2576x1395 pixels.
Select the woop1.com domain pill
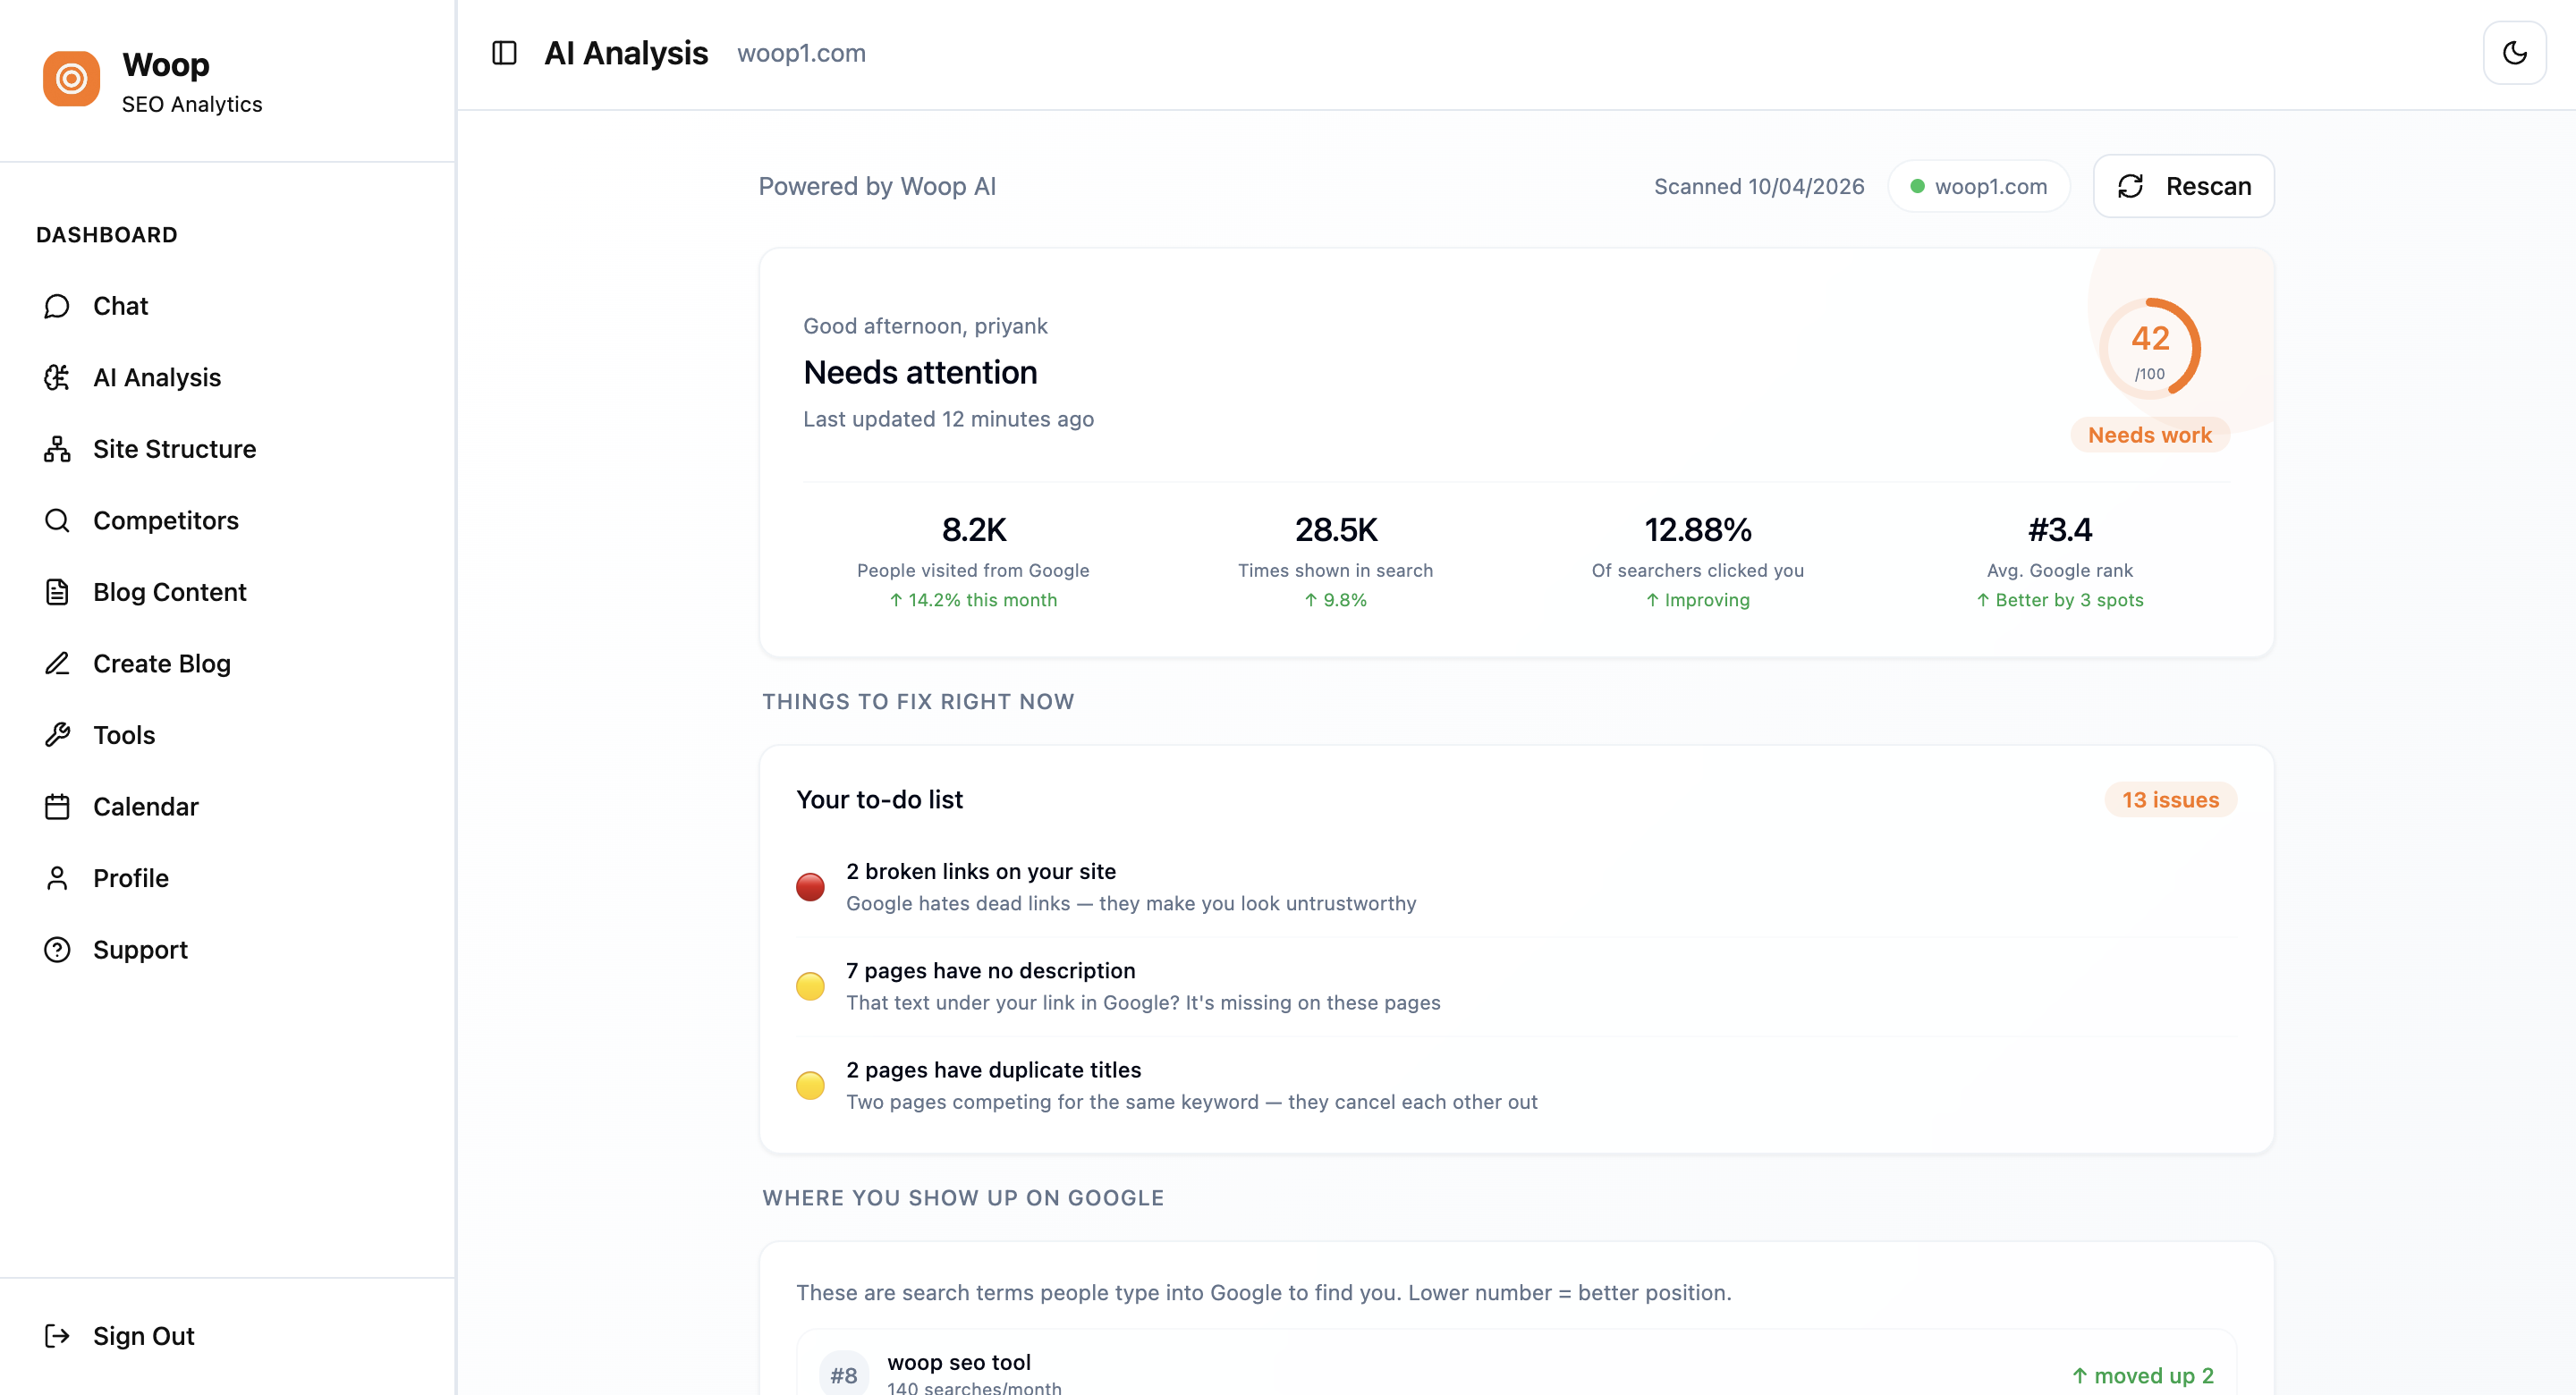pos(1978,187)
